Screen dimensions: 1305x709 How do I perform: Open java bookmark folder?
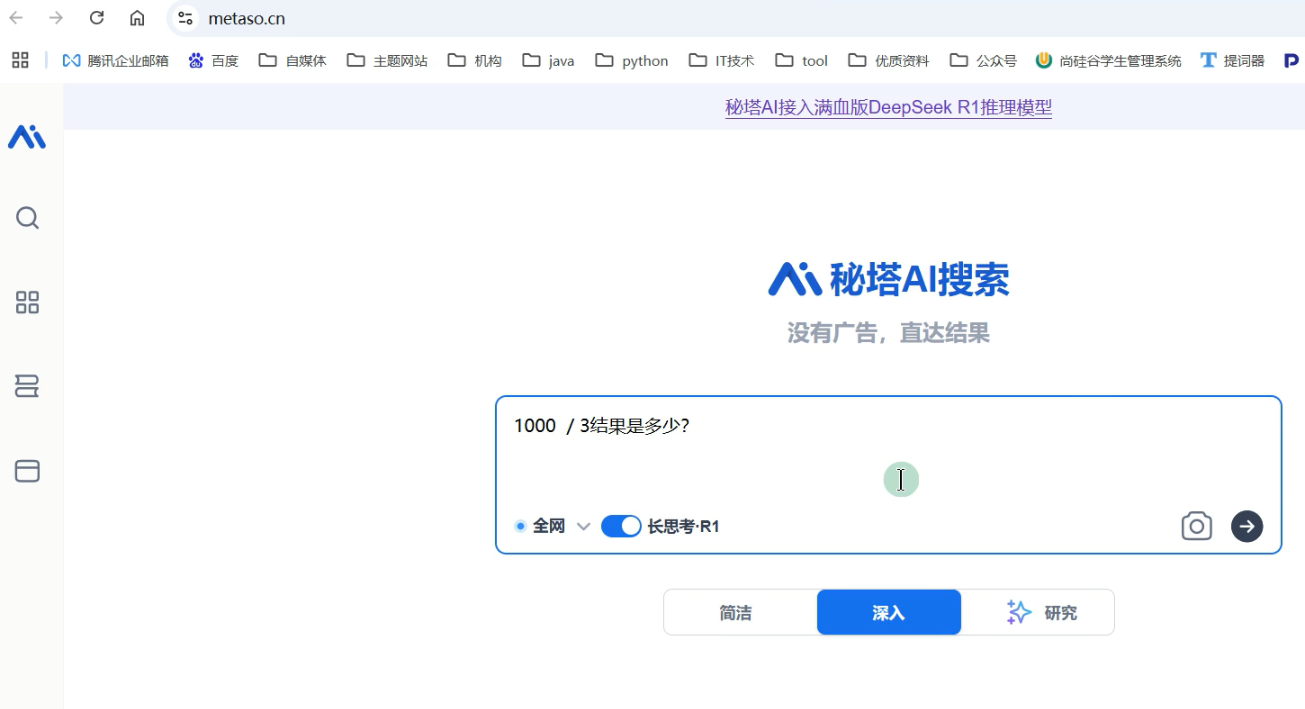tap(548, 60)
